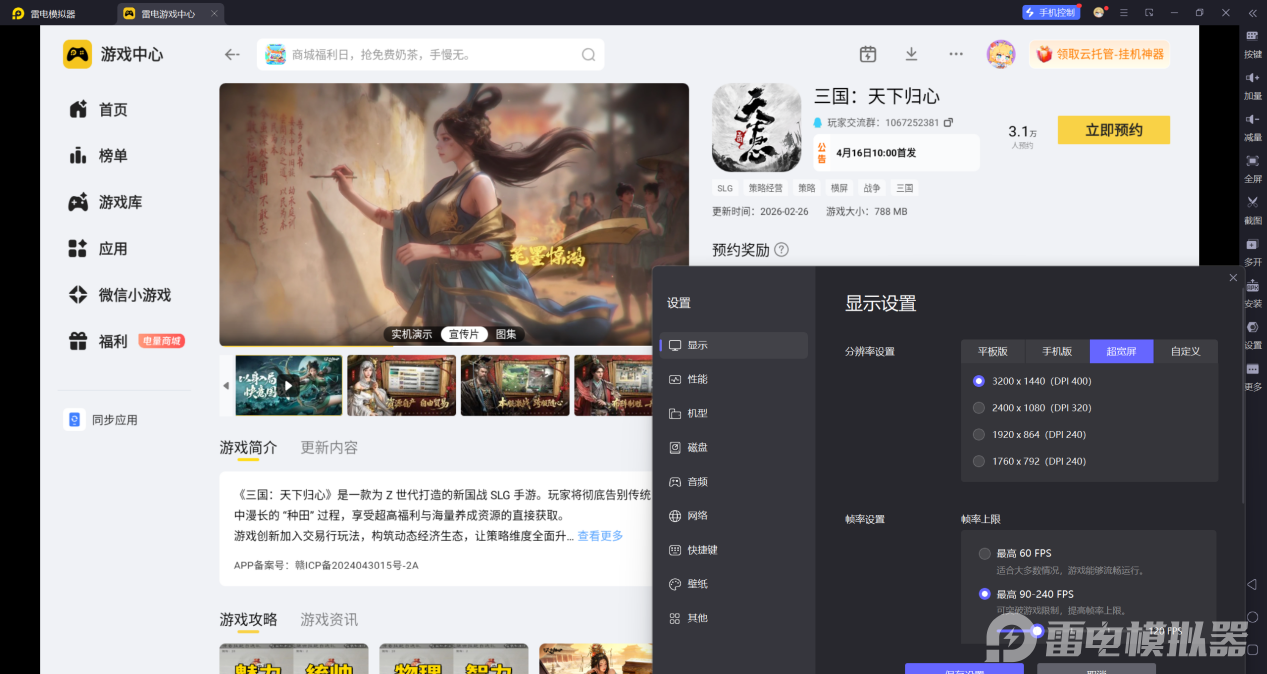Open 显示 display settings category

734,345
